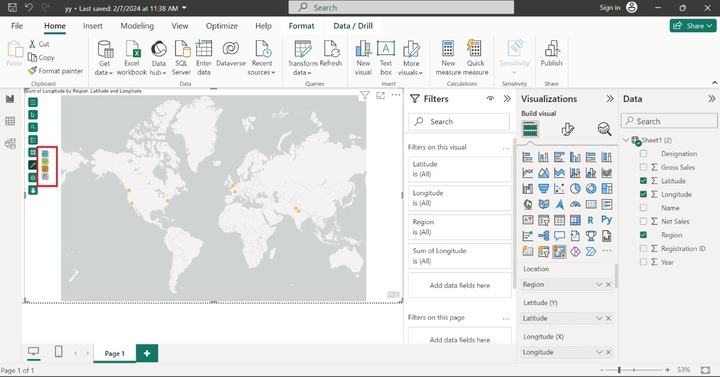Screen dimensions: 720x377
Task: Open the search tool in map toolbar
Action: point(33,127)
